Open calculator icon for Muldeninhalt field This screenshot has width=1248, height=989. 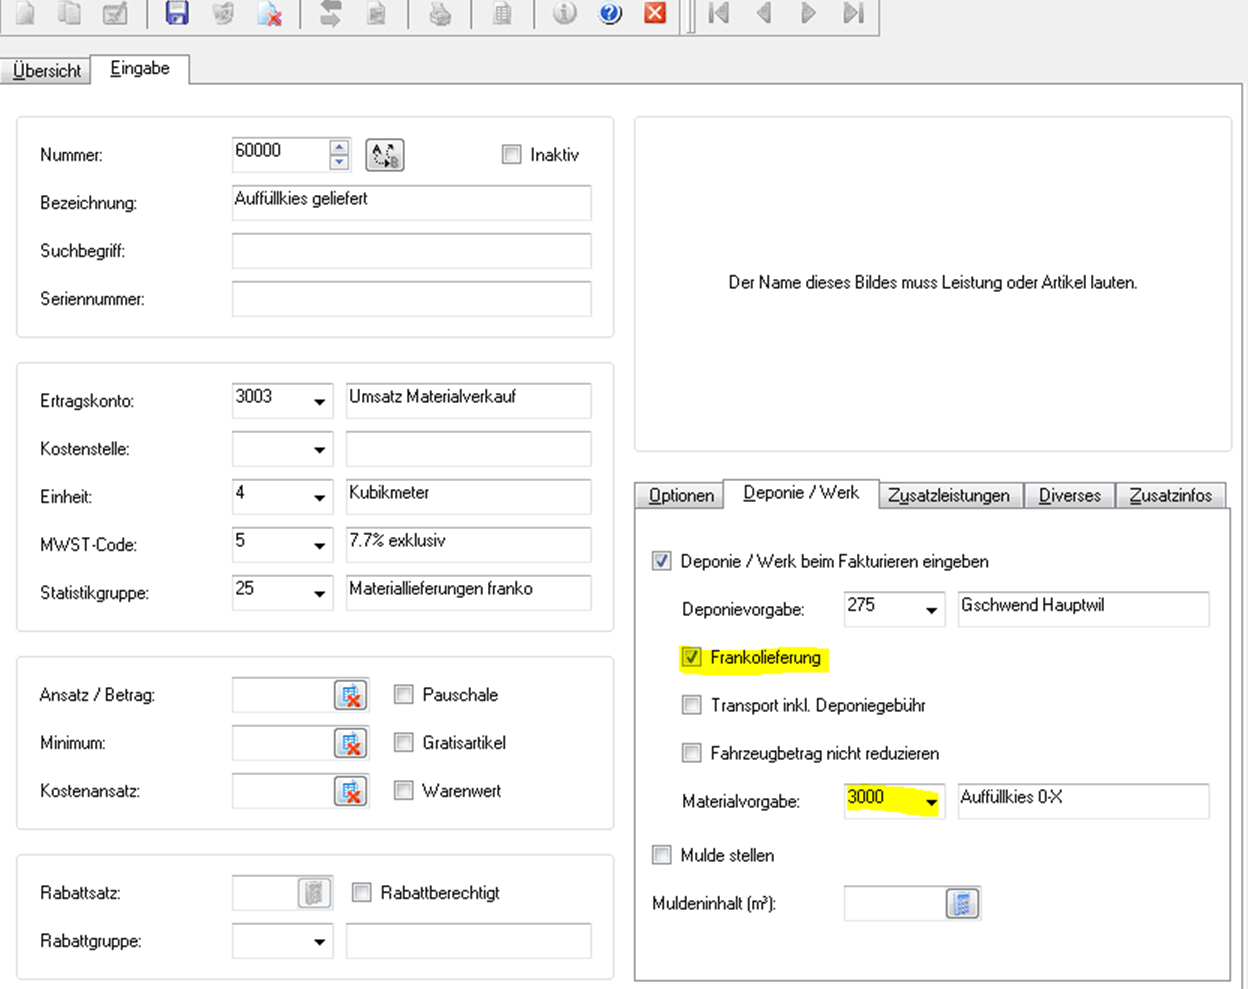(x=962, y=904)
